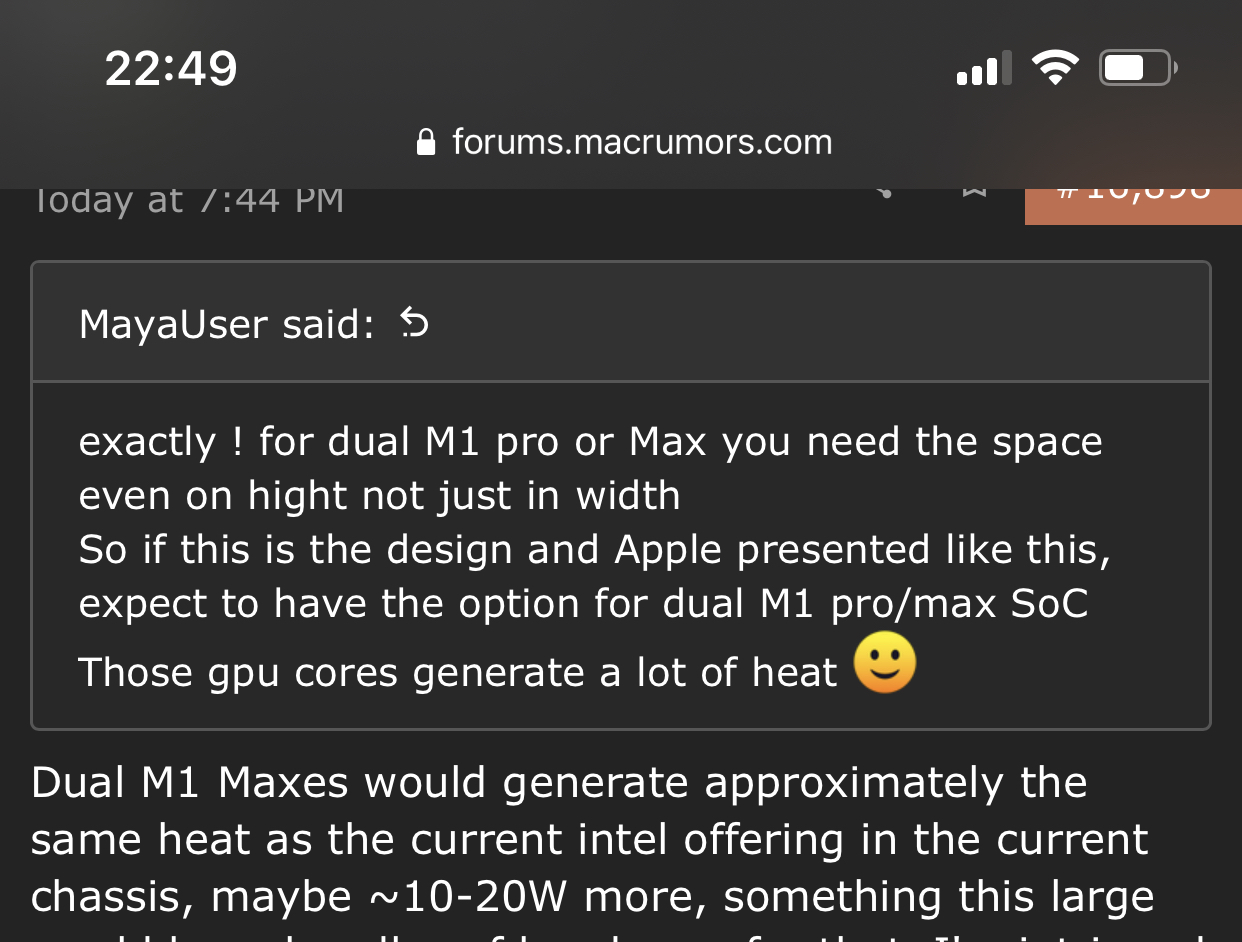Tap quoted line starting "exactly ! for dual"
1242x942 pixels.
590,441
